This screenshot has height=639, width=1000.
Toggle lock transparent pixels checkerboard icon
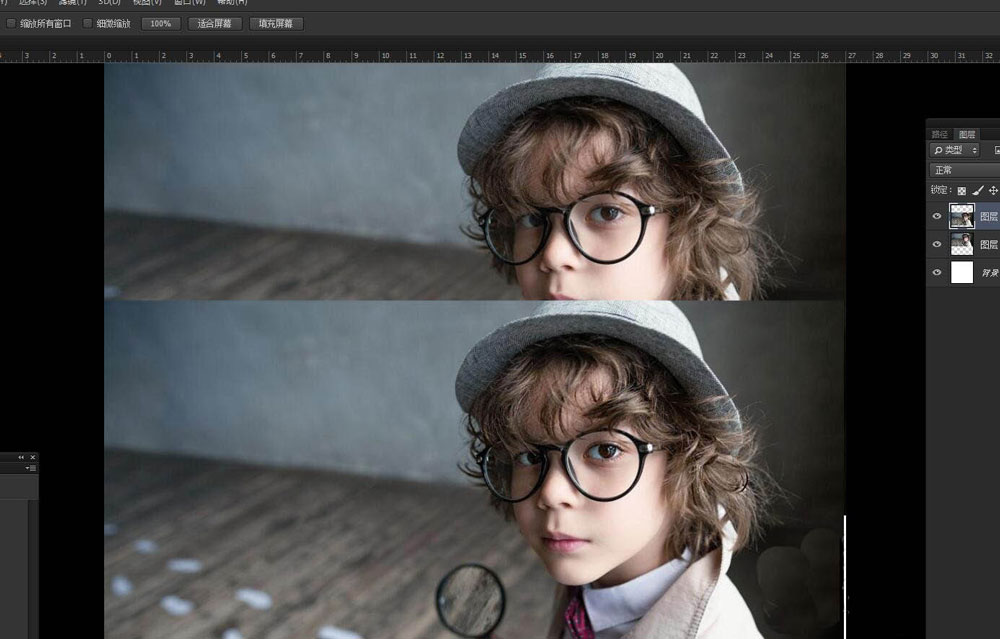[962, 191]
